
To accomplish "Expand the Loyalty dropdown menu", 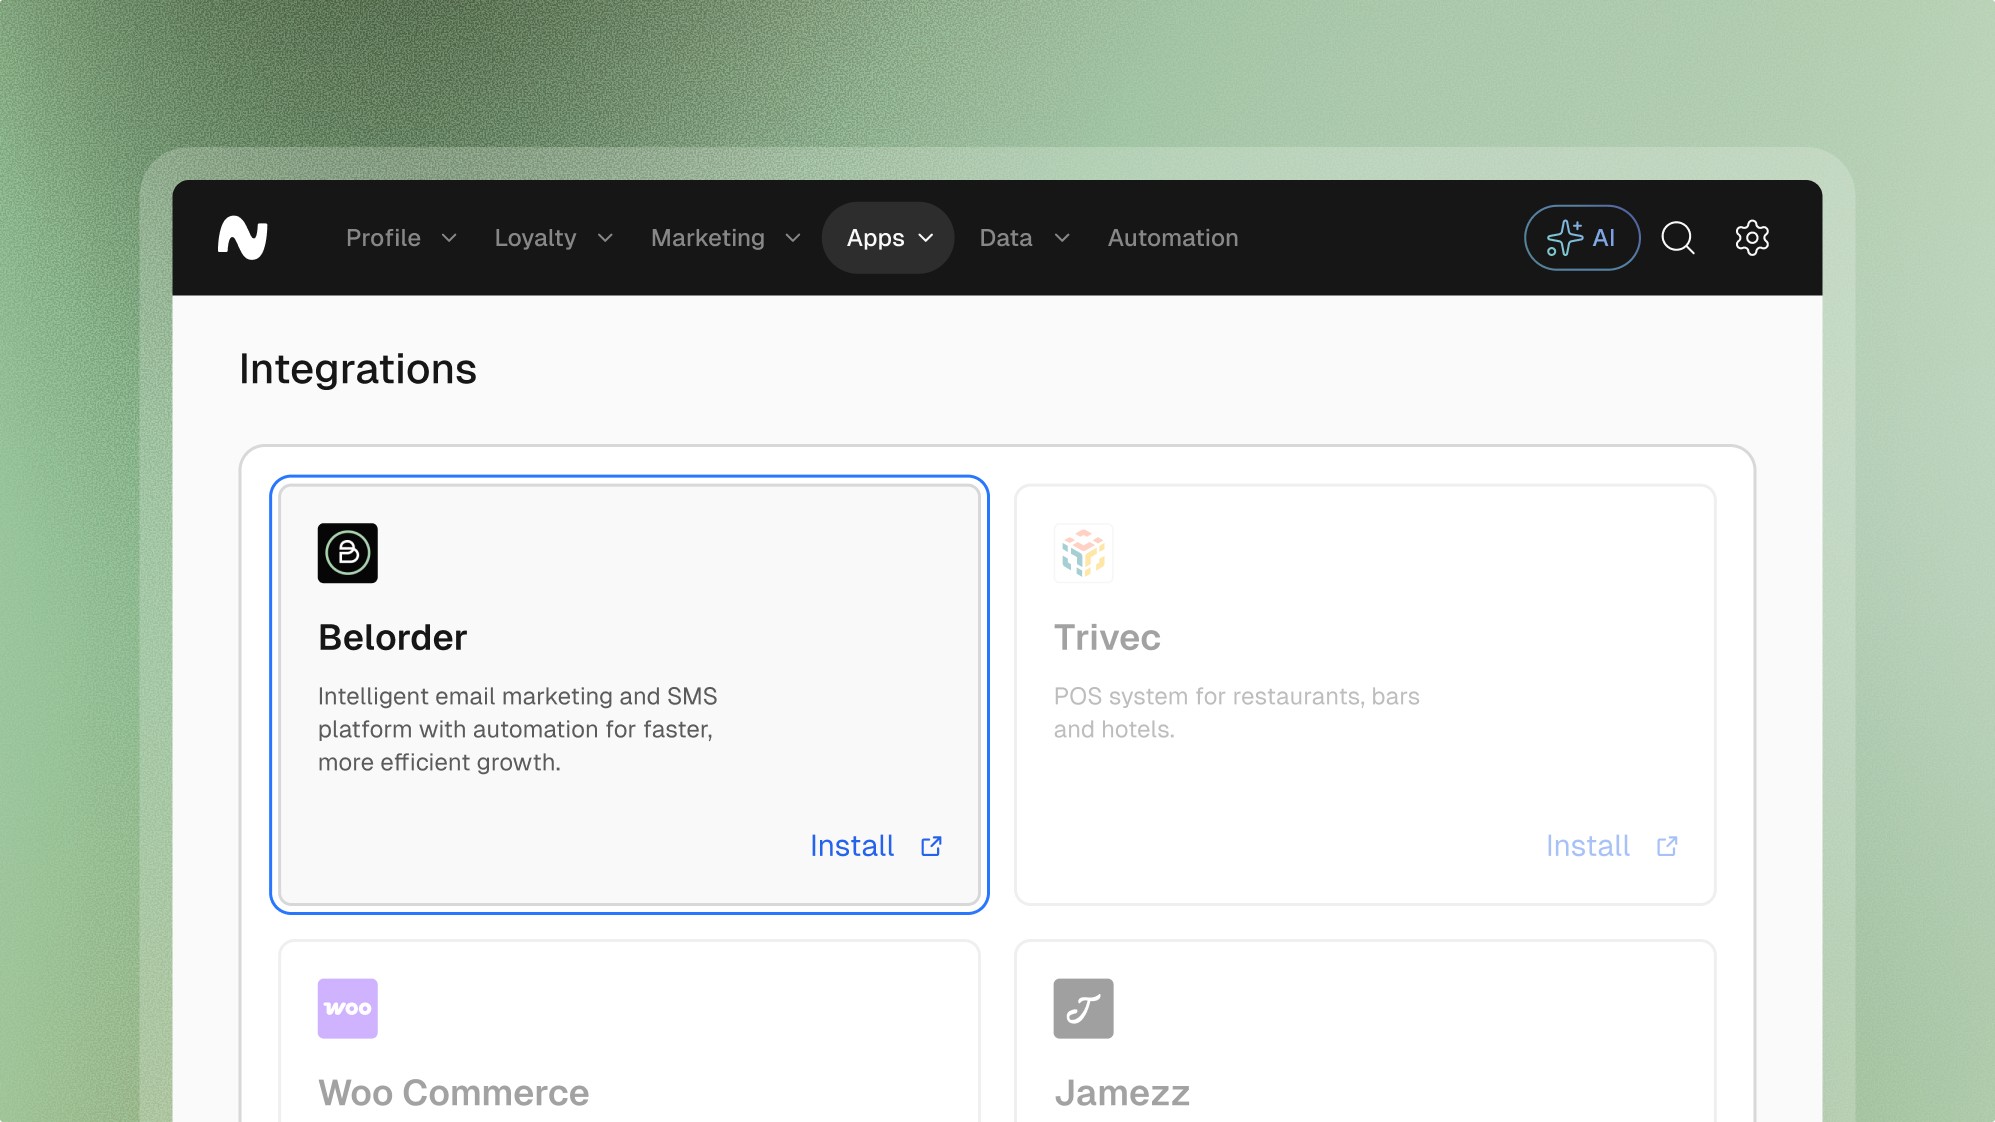I will pyautogui.click(x=553, y=238).
